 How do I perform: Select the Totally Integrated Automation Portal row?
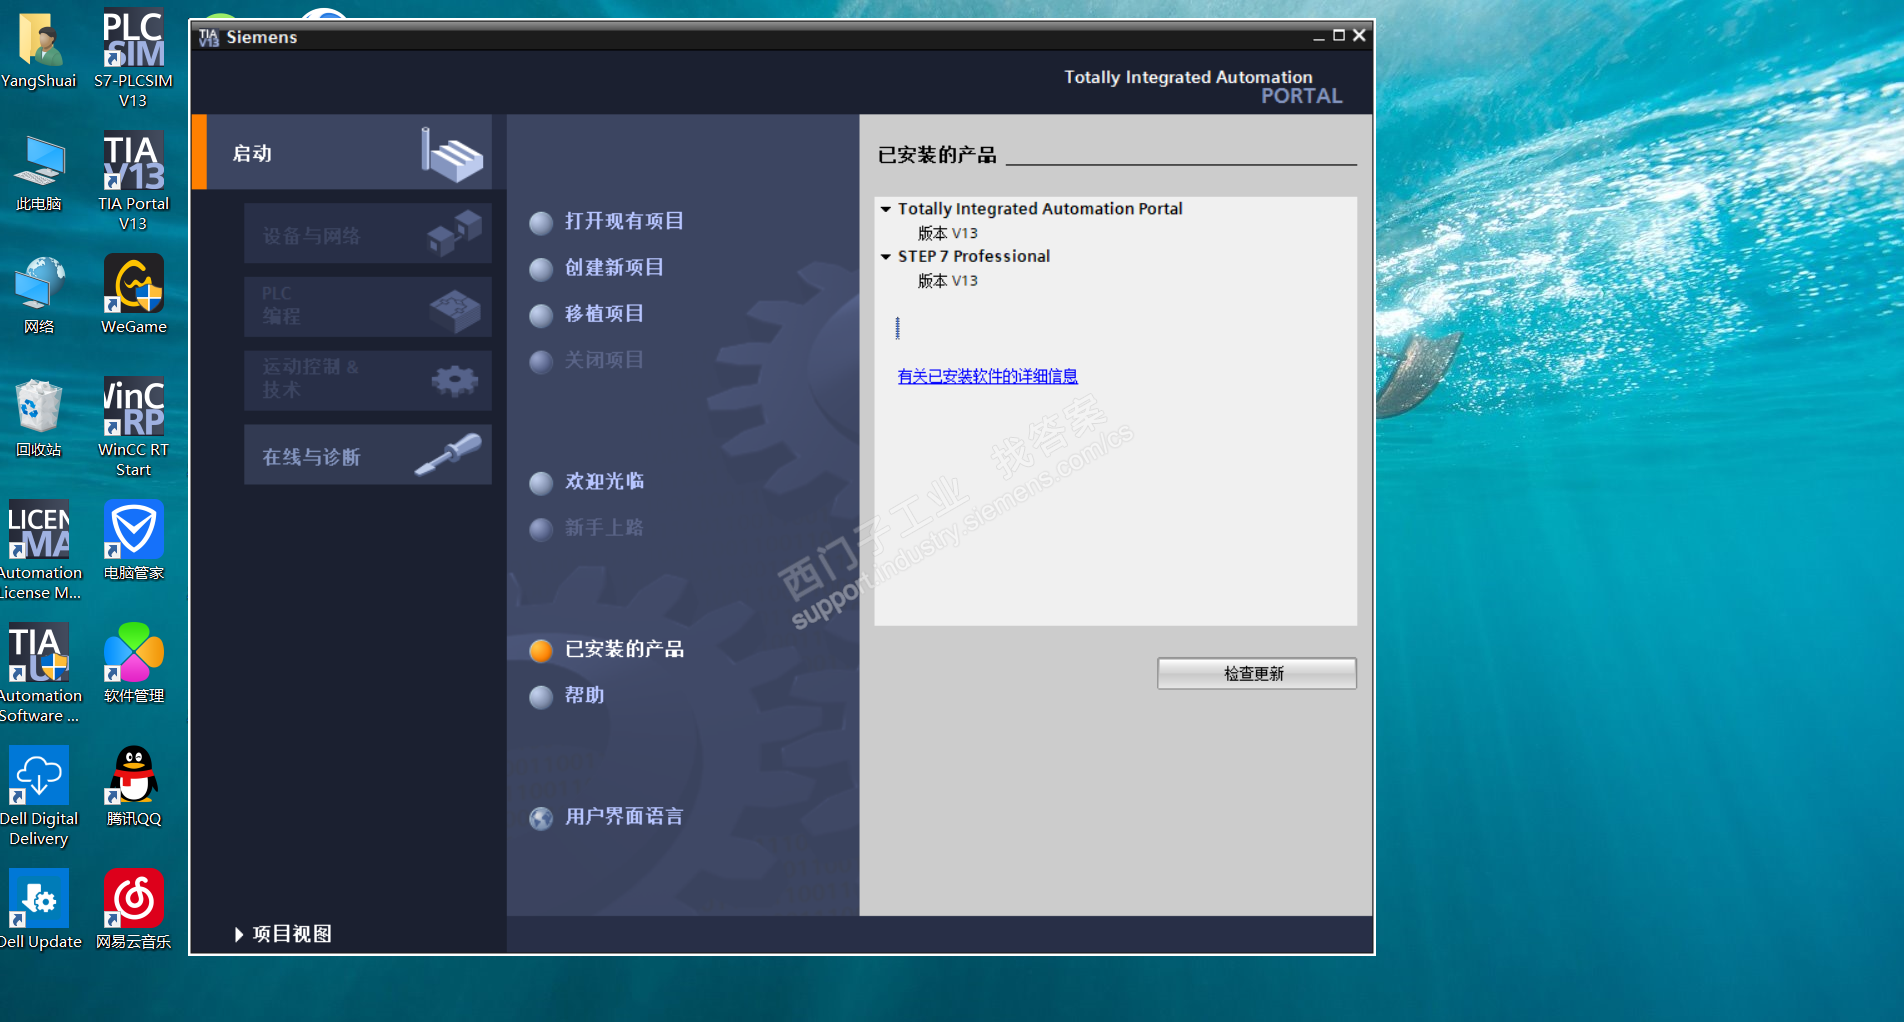pyautogui.click(x=1040, y=209)
